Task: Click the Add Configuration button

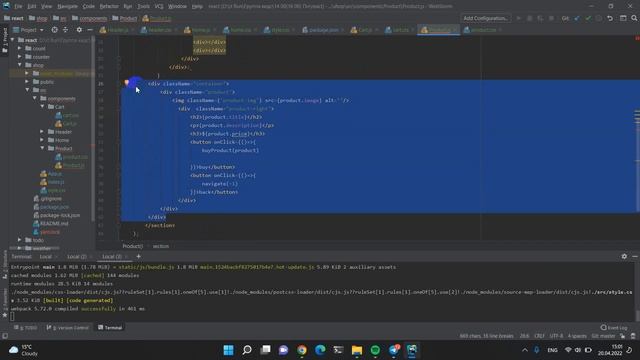Action: click(485, 18)
